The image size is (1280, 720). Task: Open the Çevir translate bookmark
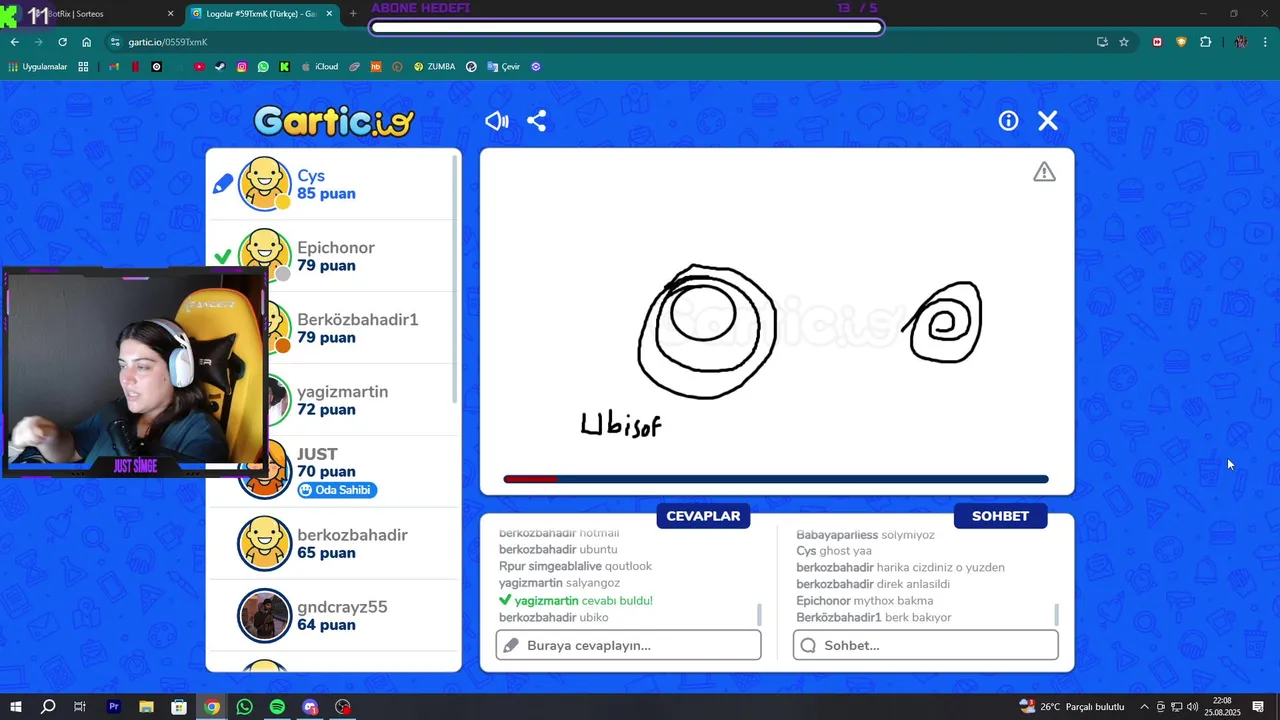(x=504, y=67)
